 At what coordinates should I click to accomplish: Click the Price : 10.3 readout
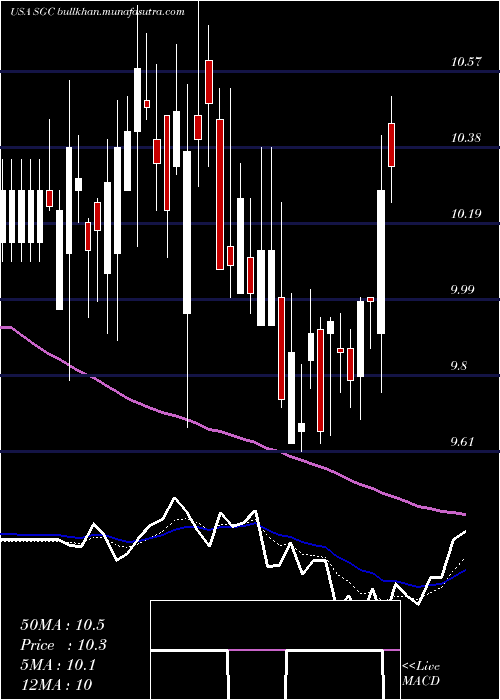pos(64,645)
